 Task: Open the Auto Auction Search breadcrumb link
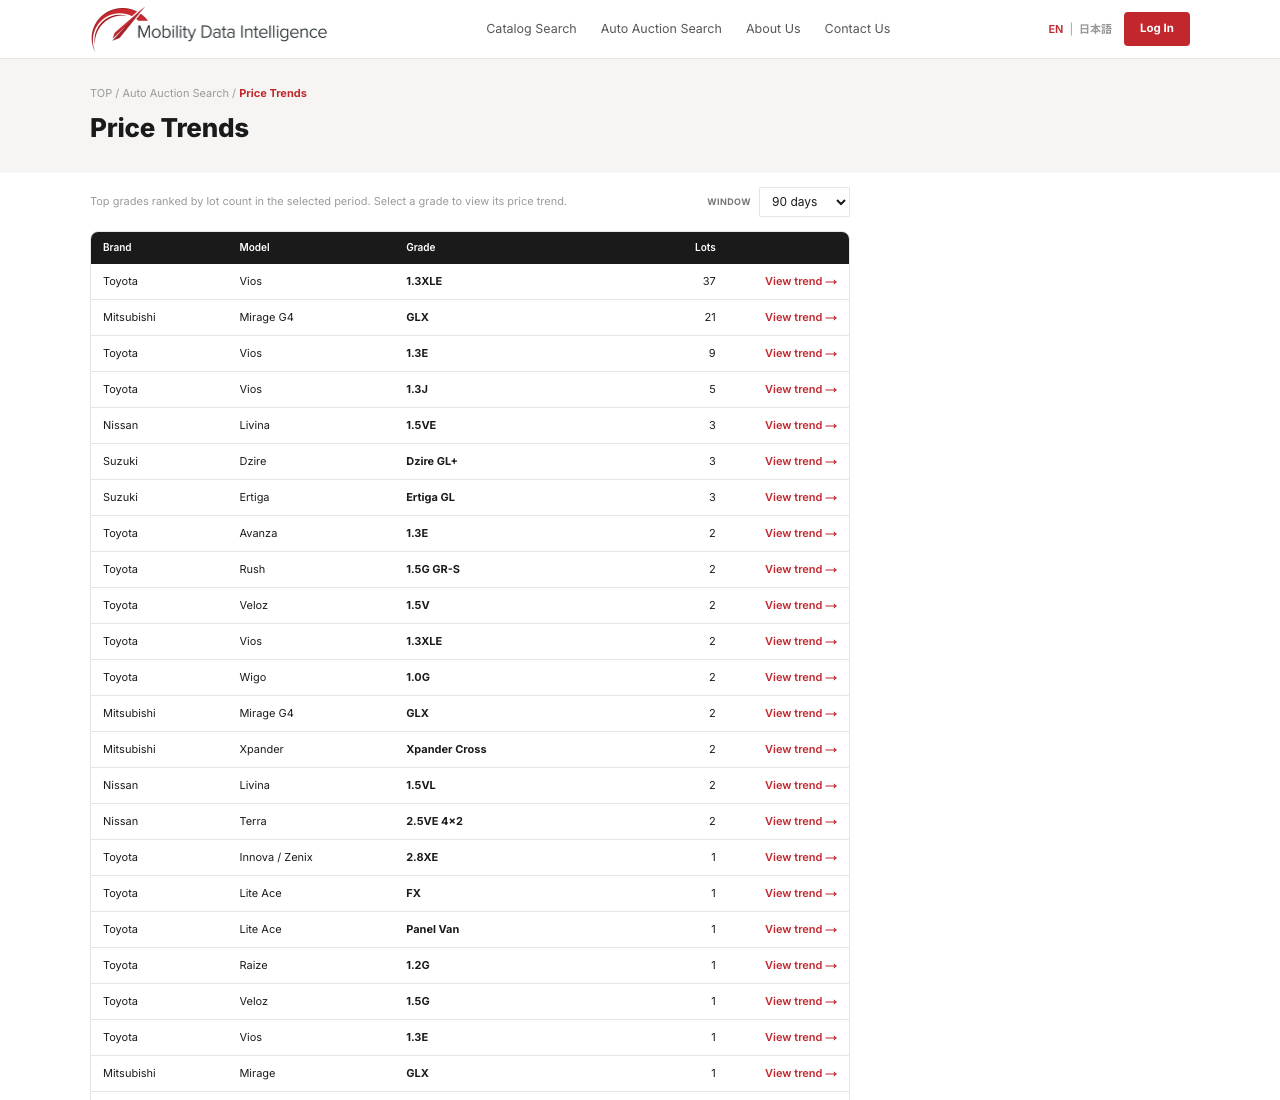(x=176, y=93)
